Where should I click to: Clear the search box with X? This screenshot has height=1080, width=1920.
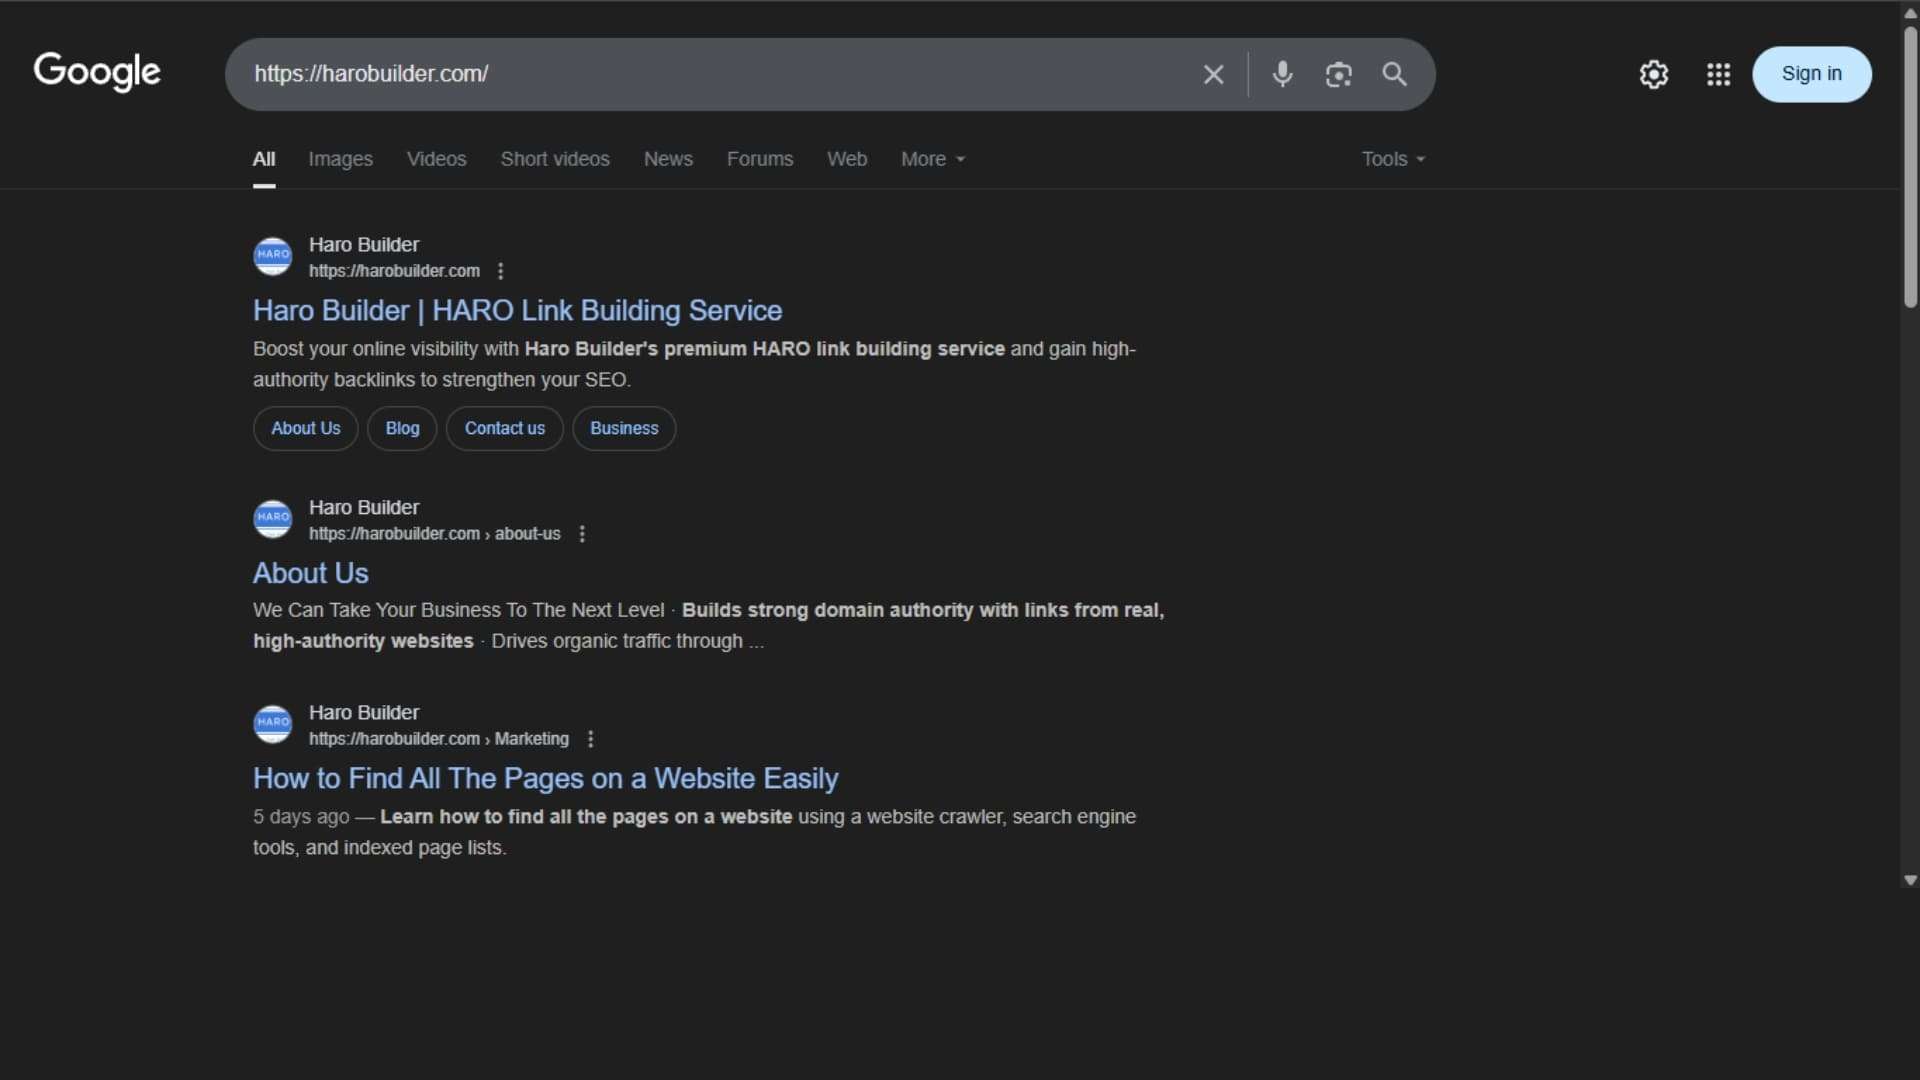point(1213,74)
